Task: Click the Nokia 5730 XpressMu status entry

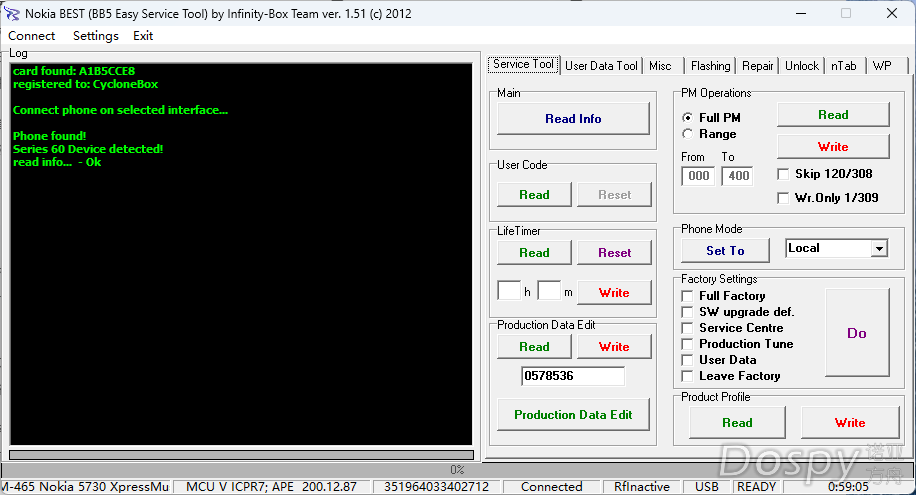Action: (x=85, y=487)
